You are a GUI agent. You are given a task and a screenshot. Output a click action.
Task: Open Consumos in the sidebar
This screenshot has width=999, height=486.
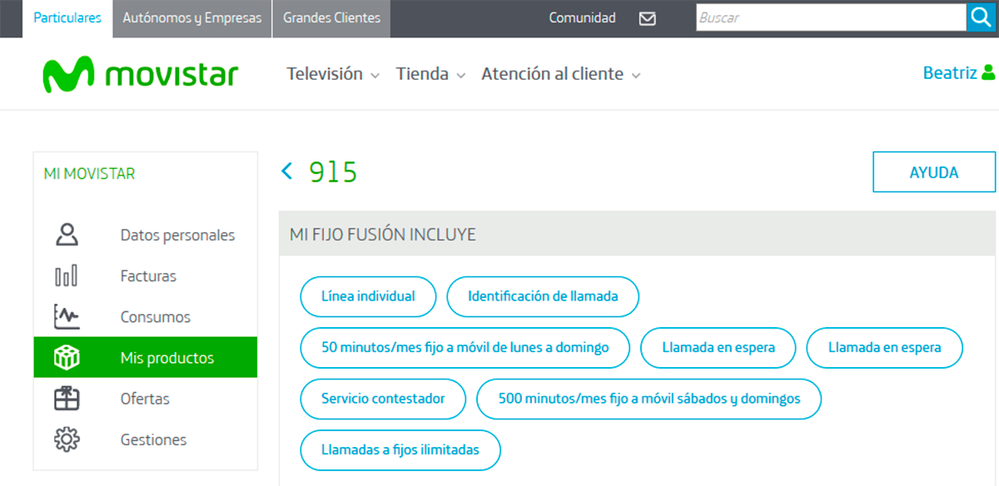(x=155, y=317)
